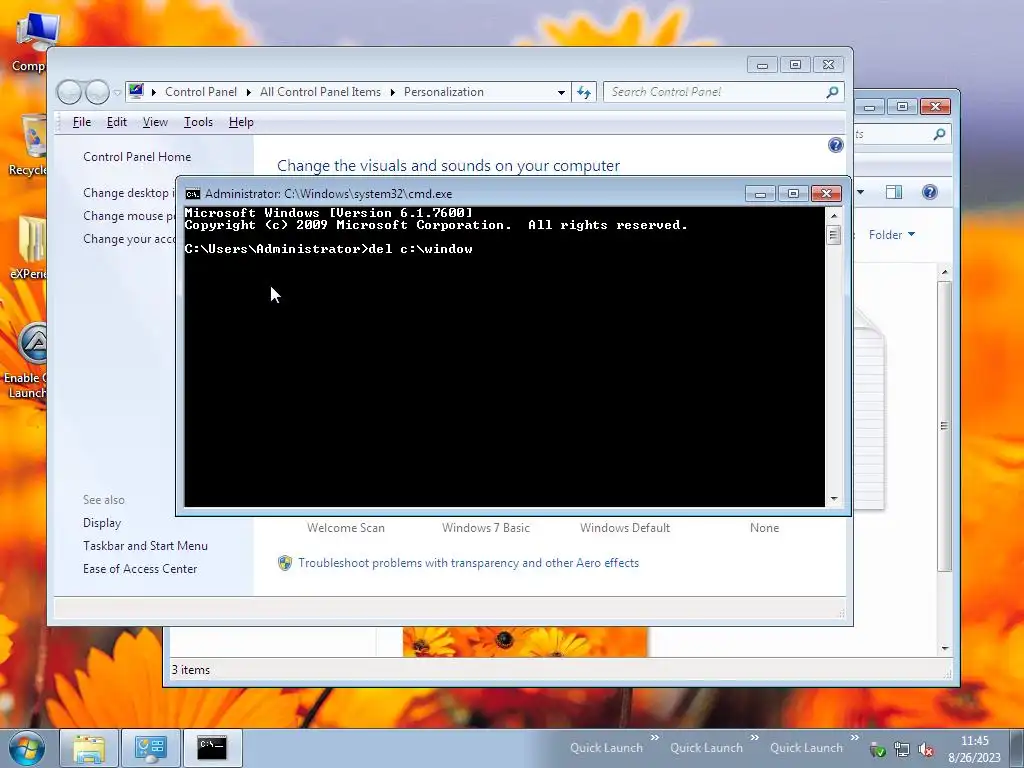Open the File menu in Personalization window
The width and height of the screenshot is (1024, 768).
click(82, 122)
